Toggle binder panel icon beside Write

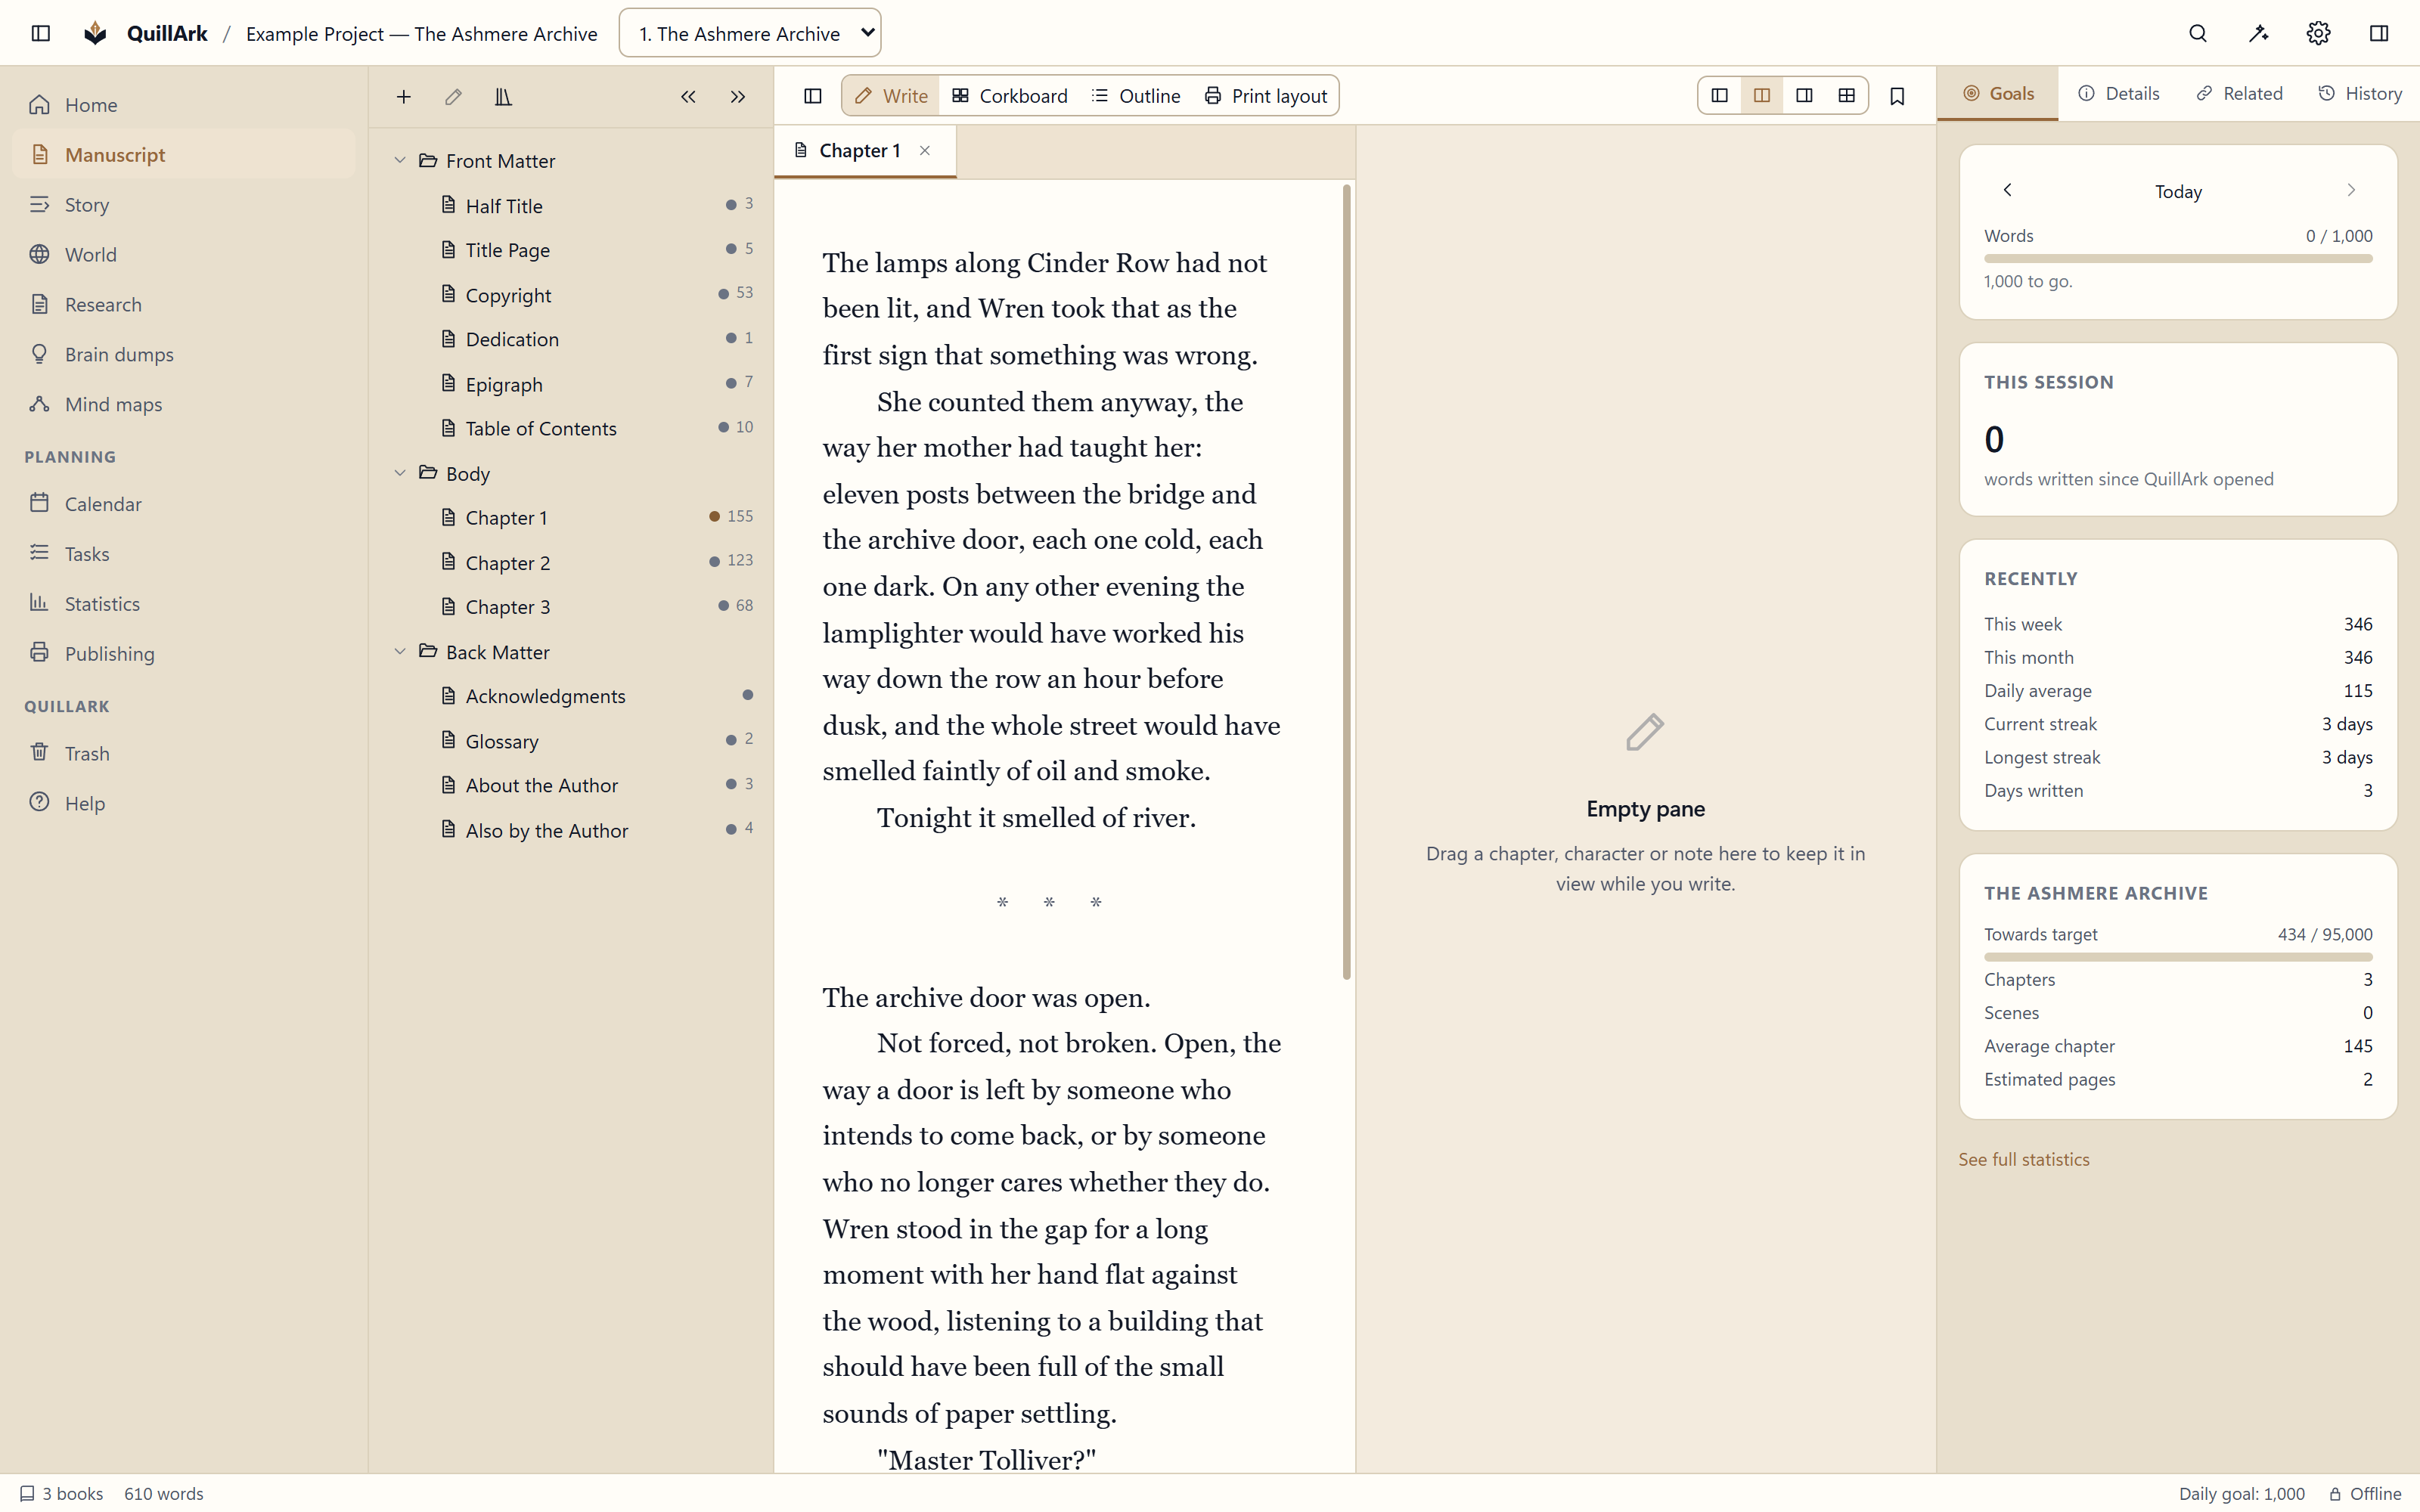pos(813,96)
